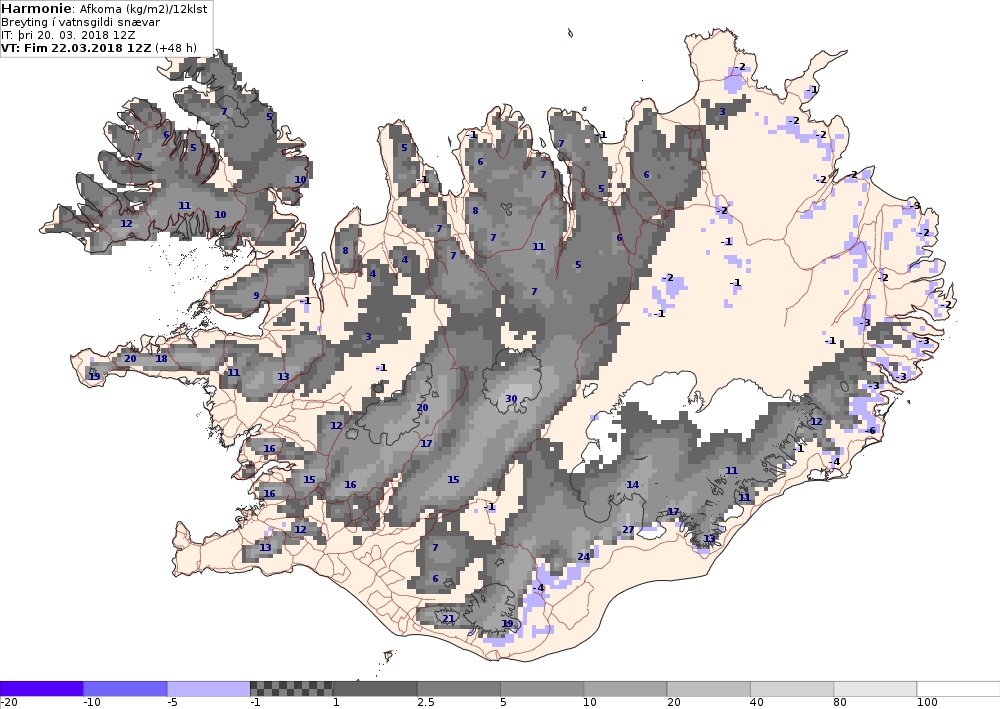Viewport: 1000px width, 709px height.
Task: Select the 10 to 20 legend swatch
Action: pos(625,689)
